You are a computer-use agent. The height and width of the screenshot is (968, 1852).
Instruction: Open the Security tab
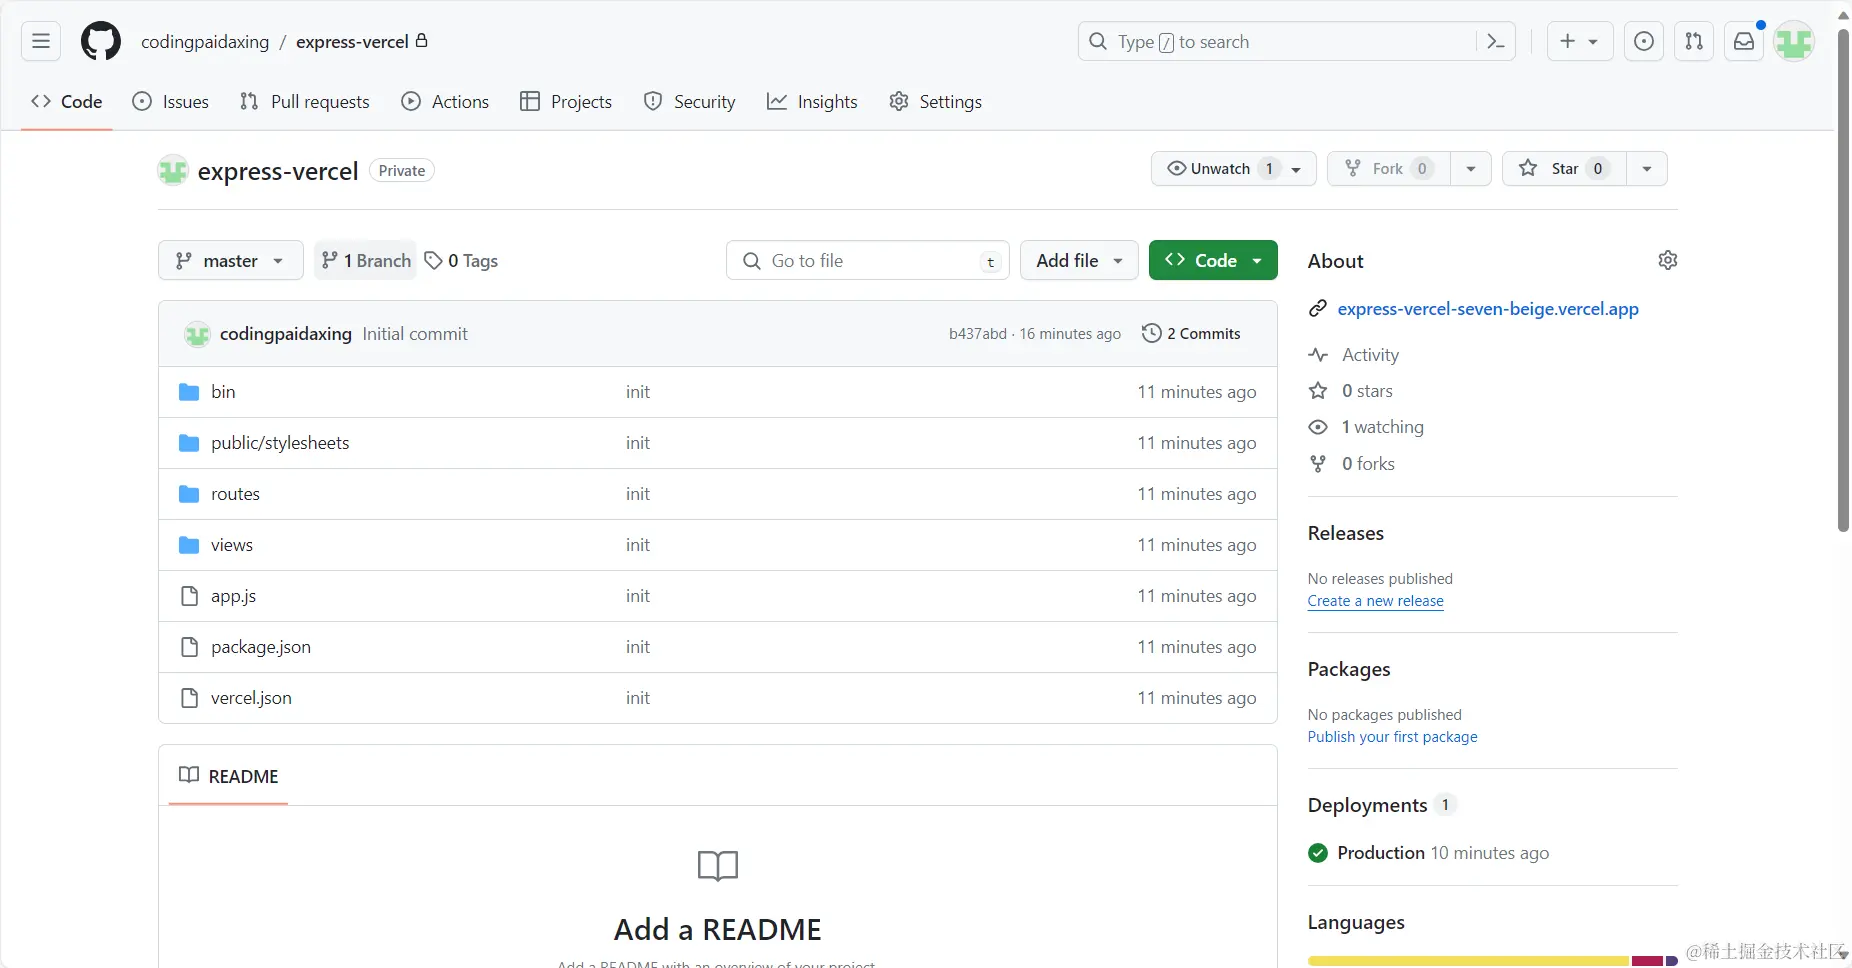tap(690, 102)
